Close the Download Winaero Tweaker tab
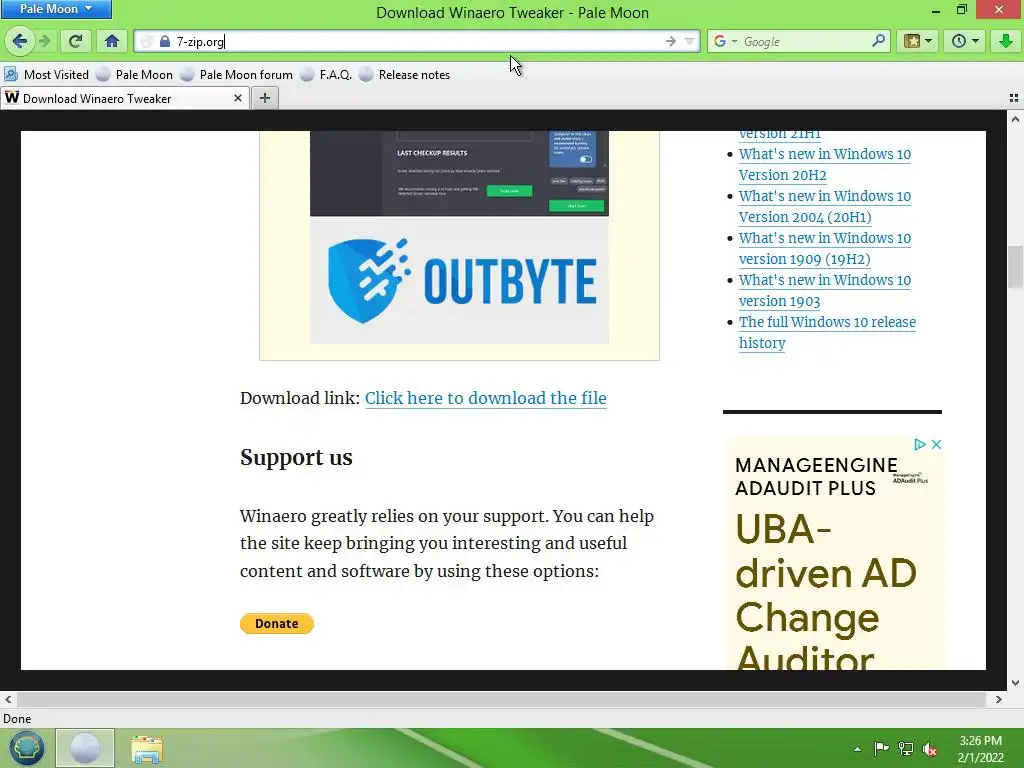Viewport: 1024px width, 768px height. tap(238, 98)
